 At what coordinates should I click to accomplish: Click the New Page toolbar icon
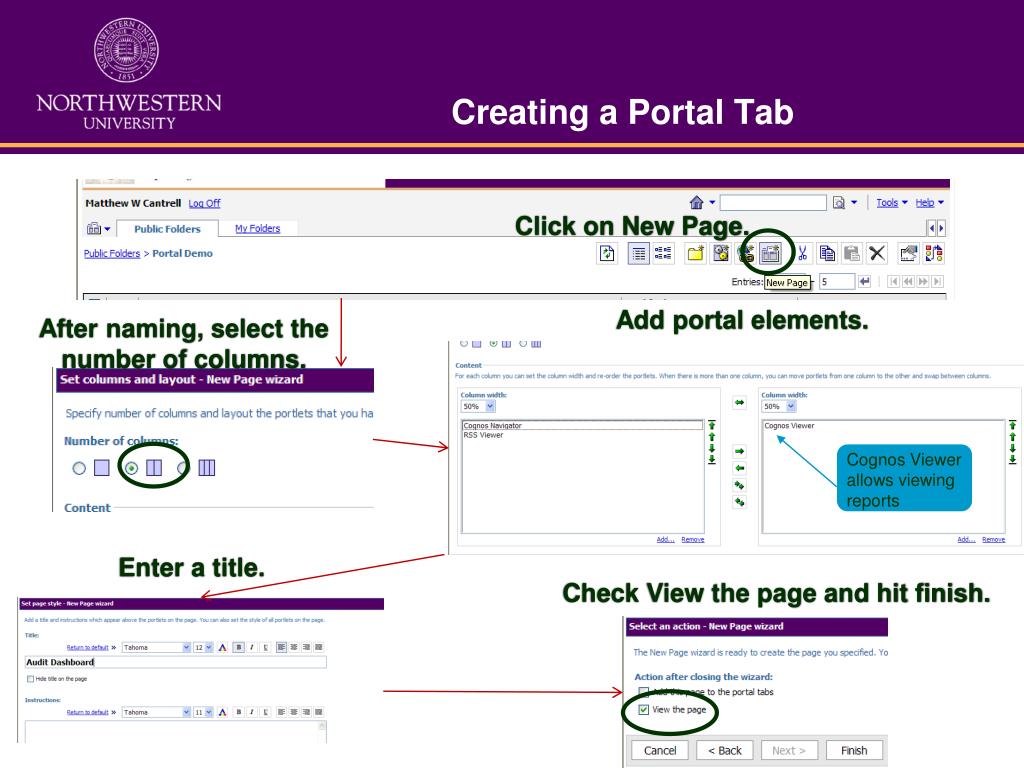coord(770,253)
